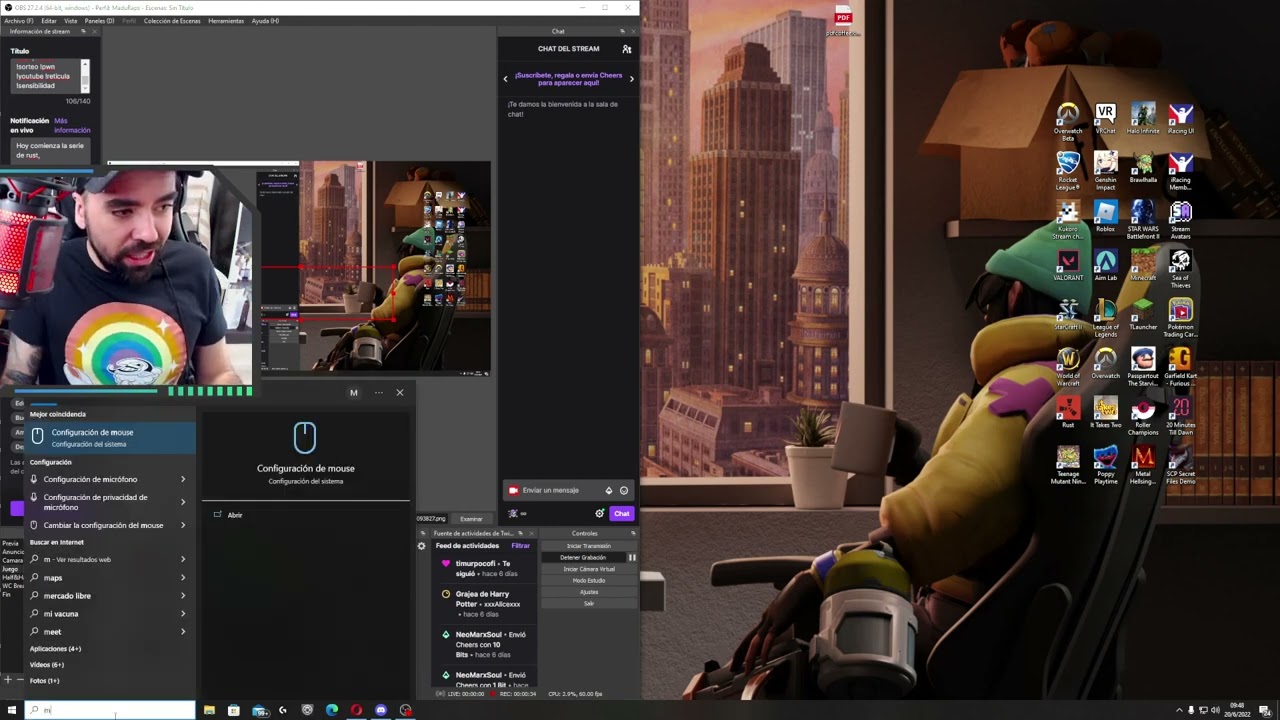Click Modo Estudio button
This screenshot has height=720, width=1280.
588,580
